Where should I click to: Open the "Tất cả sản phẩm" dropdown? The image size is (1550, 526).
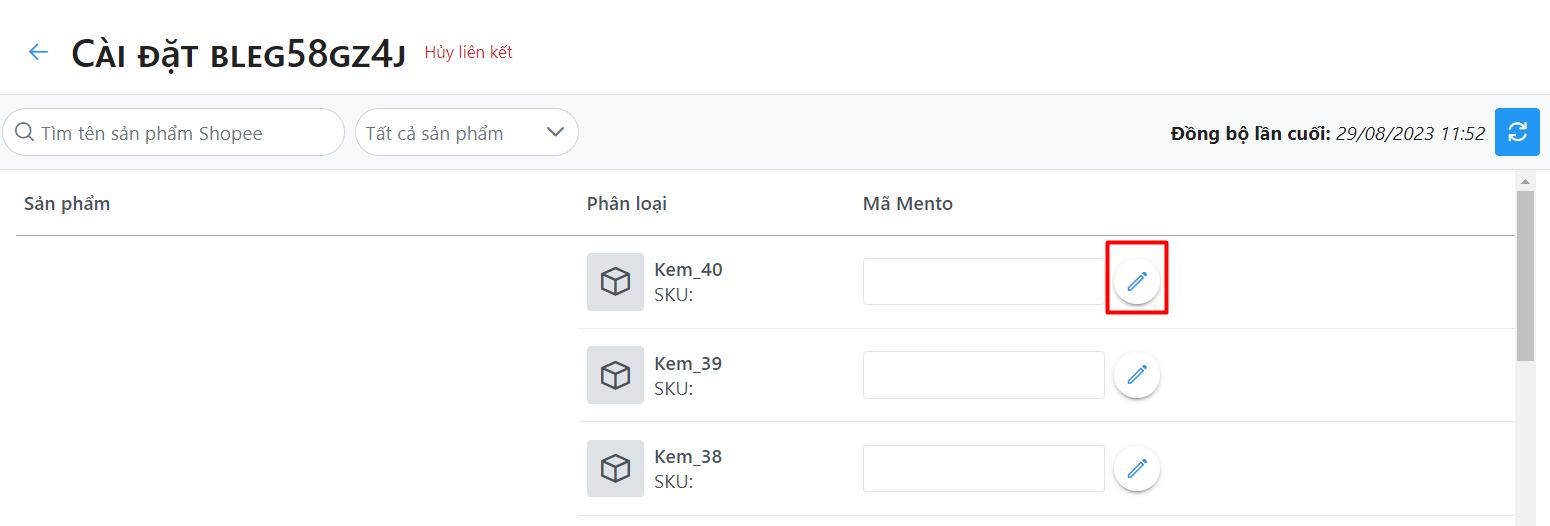coord(467,133)
